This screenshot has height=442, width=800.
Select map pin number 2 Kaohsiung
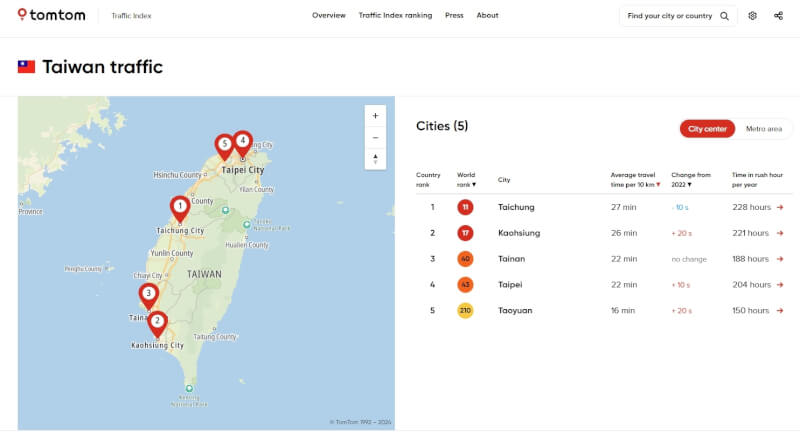tap(157, 323)
